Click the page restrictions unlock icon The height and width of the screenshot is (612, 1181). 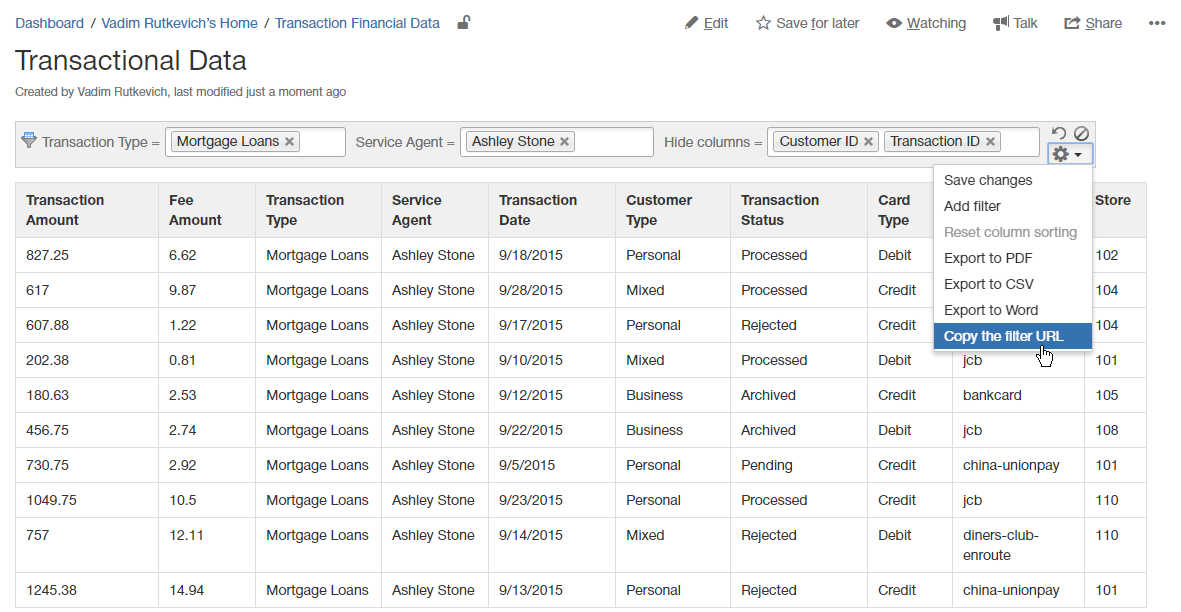pos(463,23)
